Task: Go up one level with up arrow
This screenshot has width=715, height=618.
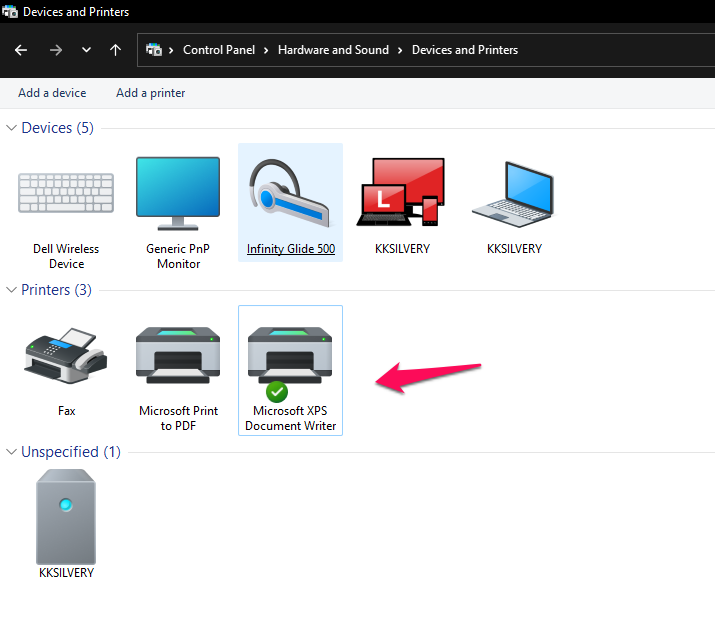Action: tap(115, 50)
